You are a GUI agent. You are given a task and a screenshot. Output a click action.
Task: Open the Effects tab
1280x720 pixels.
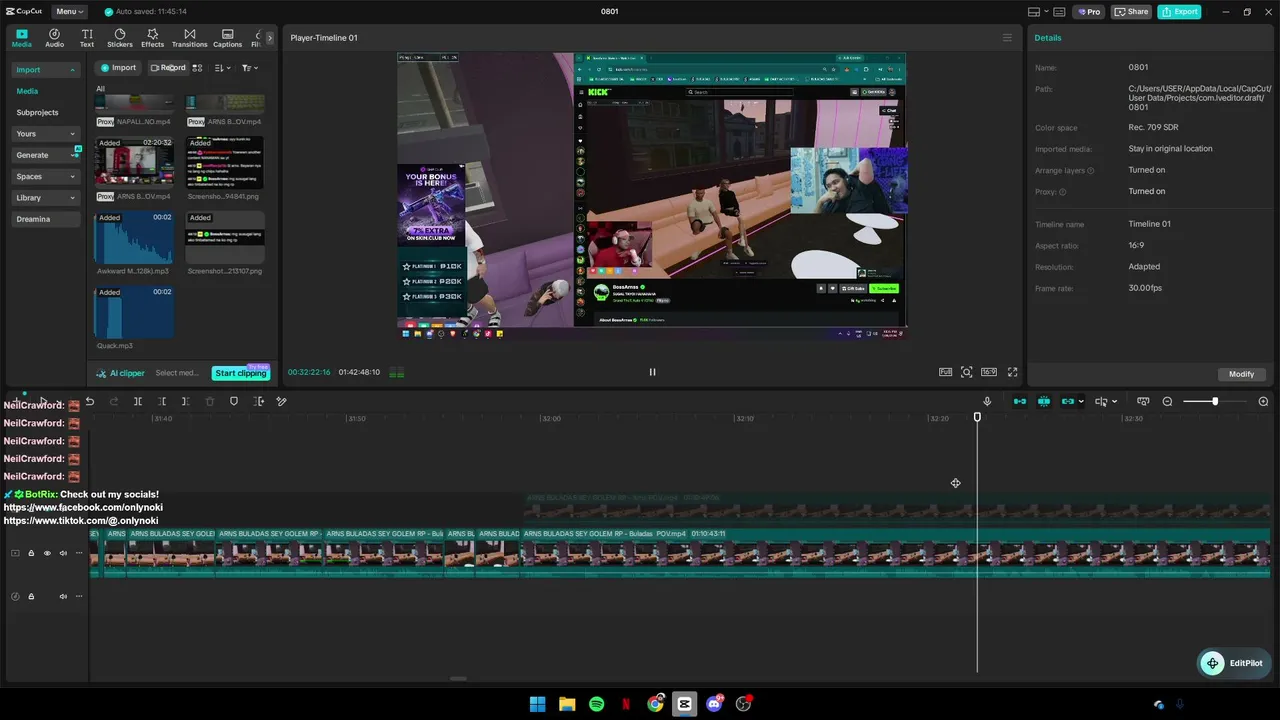tap(152, 38)
